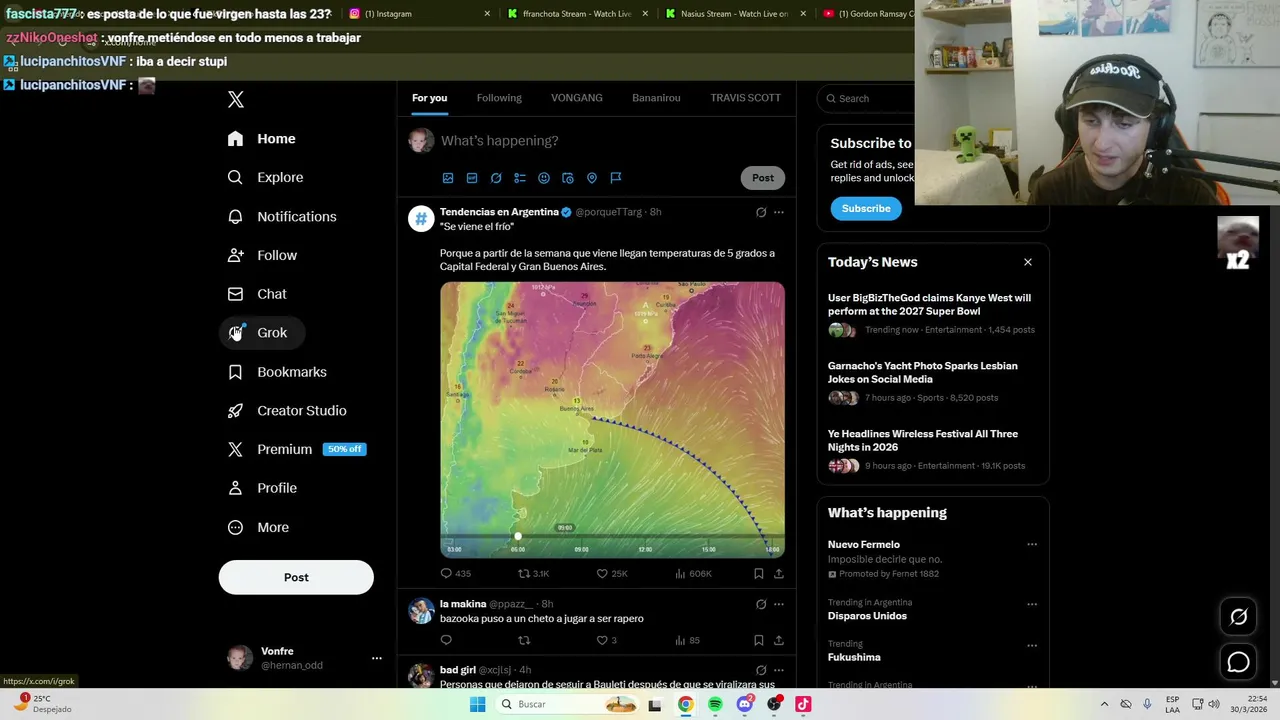Open Home in the sidebar
The height and width of the screenshot is (720, 1280).
[x=262, y=139]
